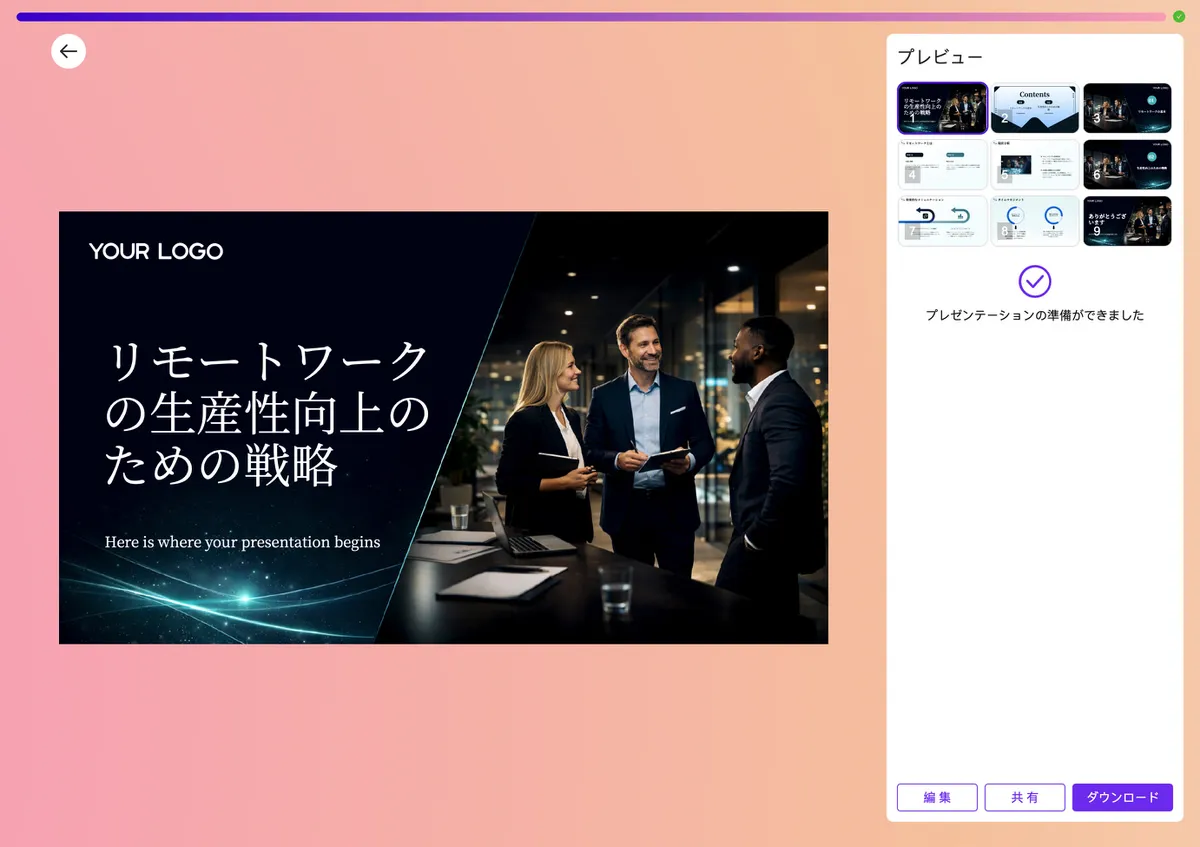
Task: Click the プレビュー panel heading
Action: pyautogui.click(x=939, y=57)
